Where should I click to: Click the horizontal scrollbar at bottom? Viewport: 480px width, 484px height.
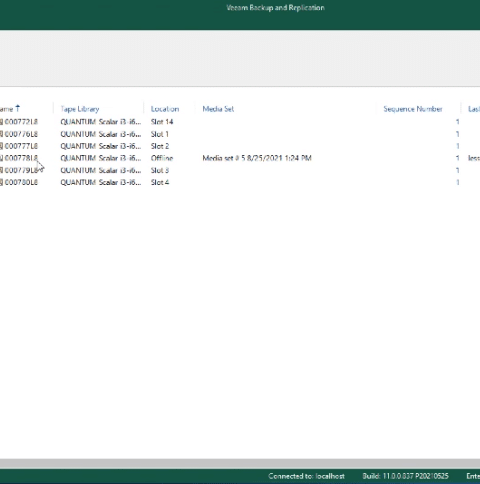click(240, 464)
